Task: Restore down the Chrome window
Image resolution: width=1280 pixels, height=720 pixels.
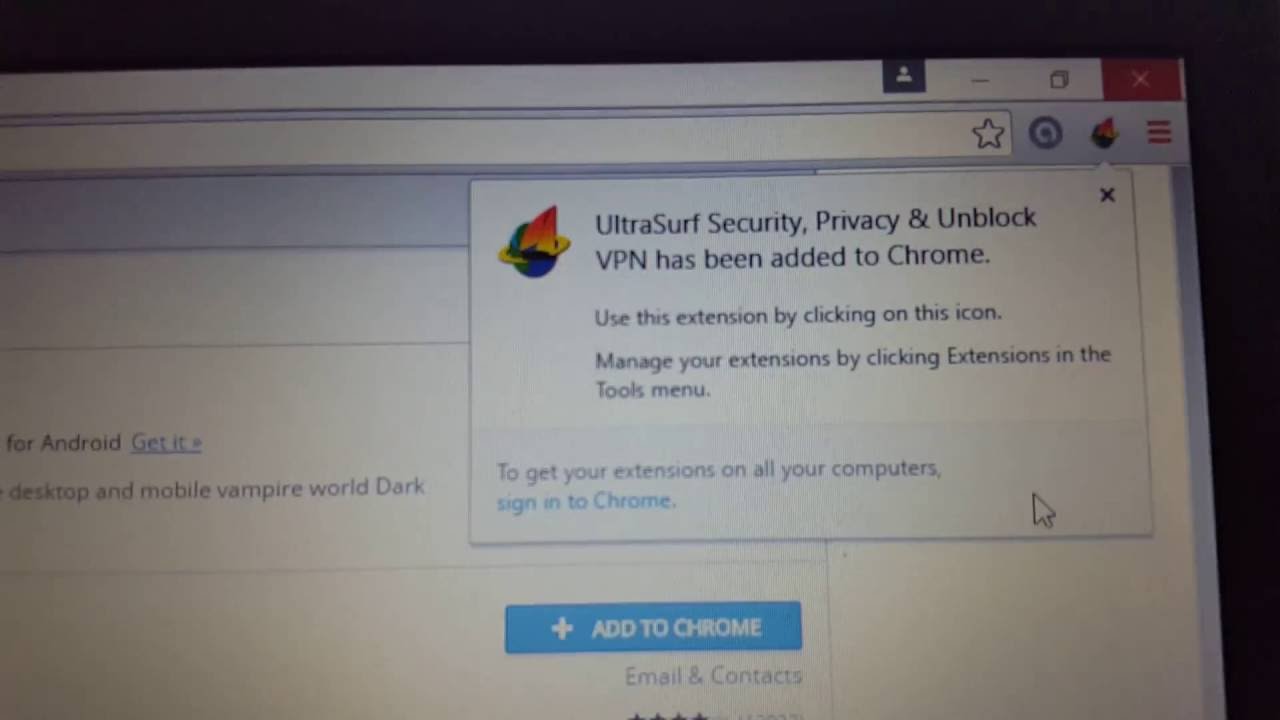Action: click(1059, 79)
